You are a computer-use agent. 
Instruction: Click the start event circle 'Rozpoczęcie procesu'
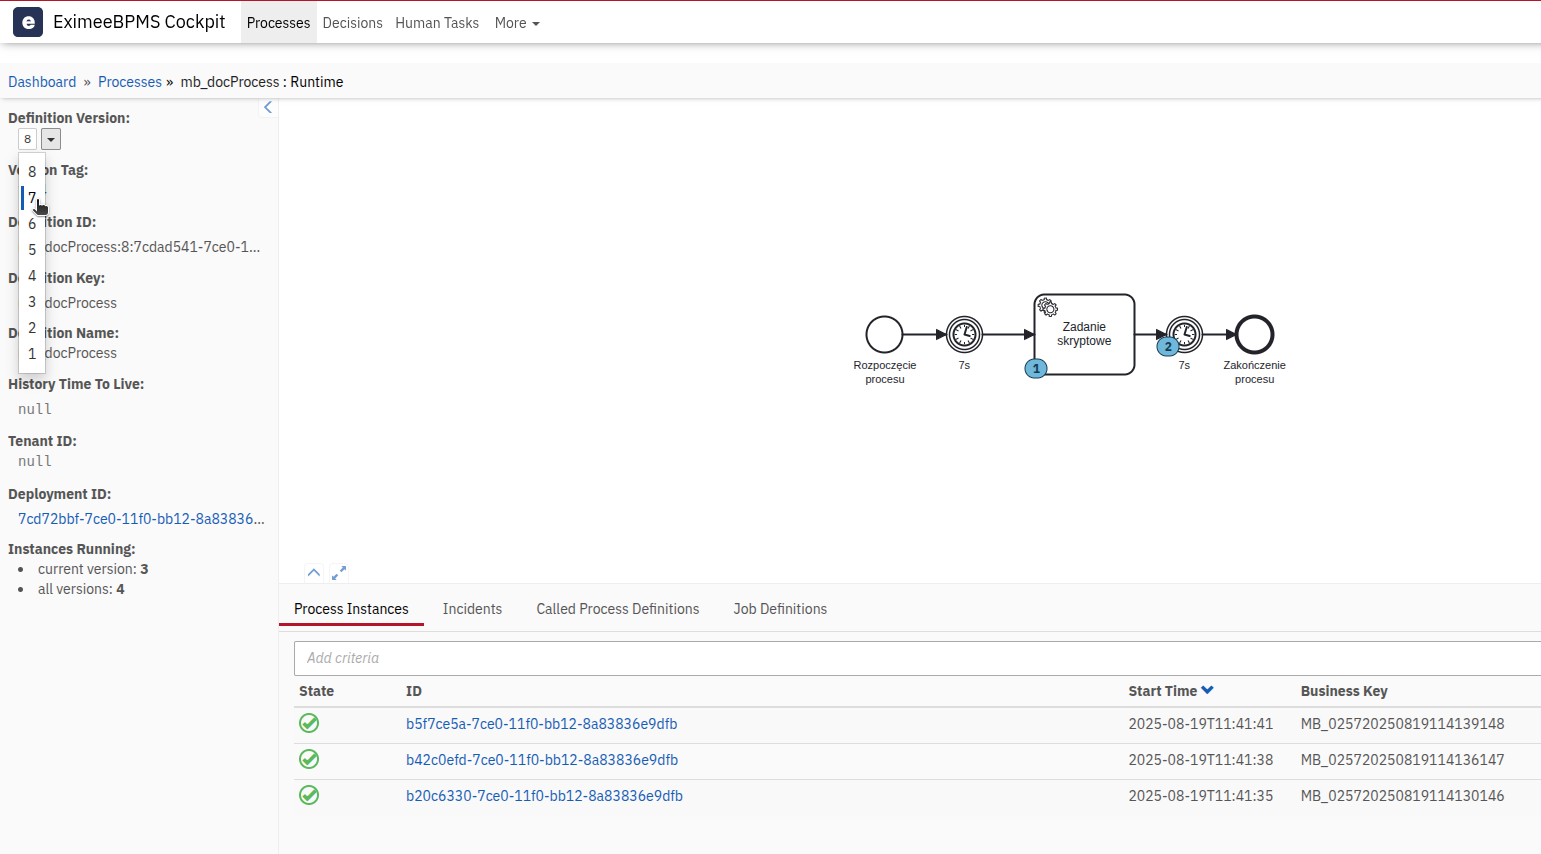884,334
